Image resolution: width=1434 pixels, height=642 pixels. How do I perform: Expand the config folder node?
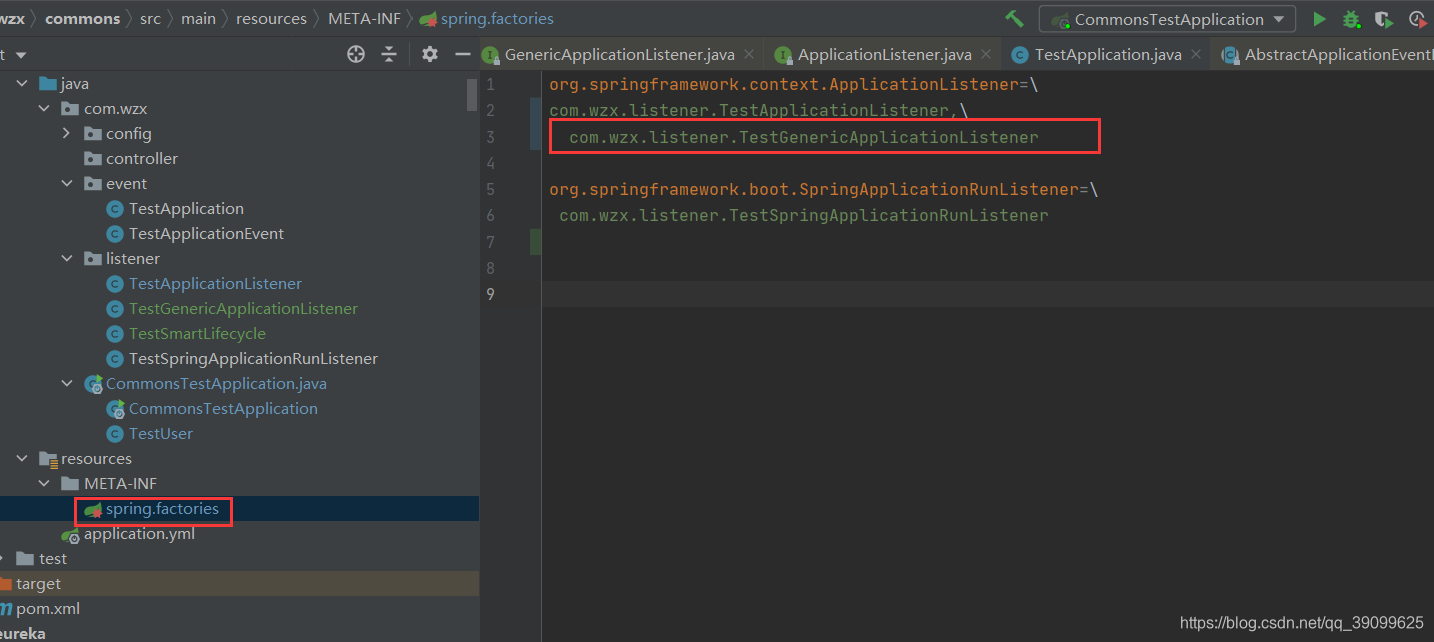pyautogui.click(x=66, y=133)
